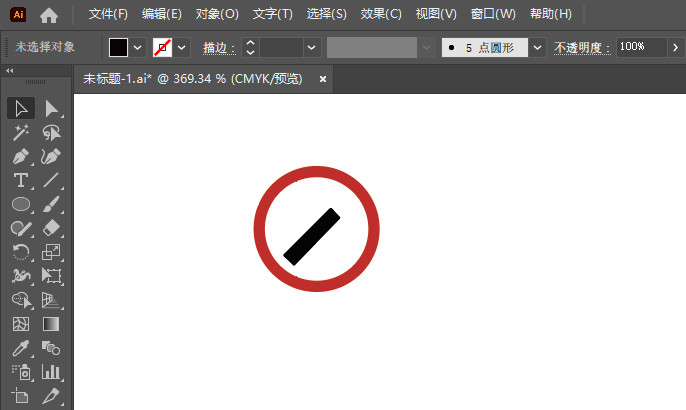Click the black diagonal bar on canvas
The height and width of the screenshot is (410, 686).
tap(312, 237)
